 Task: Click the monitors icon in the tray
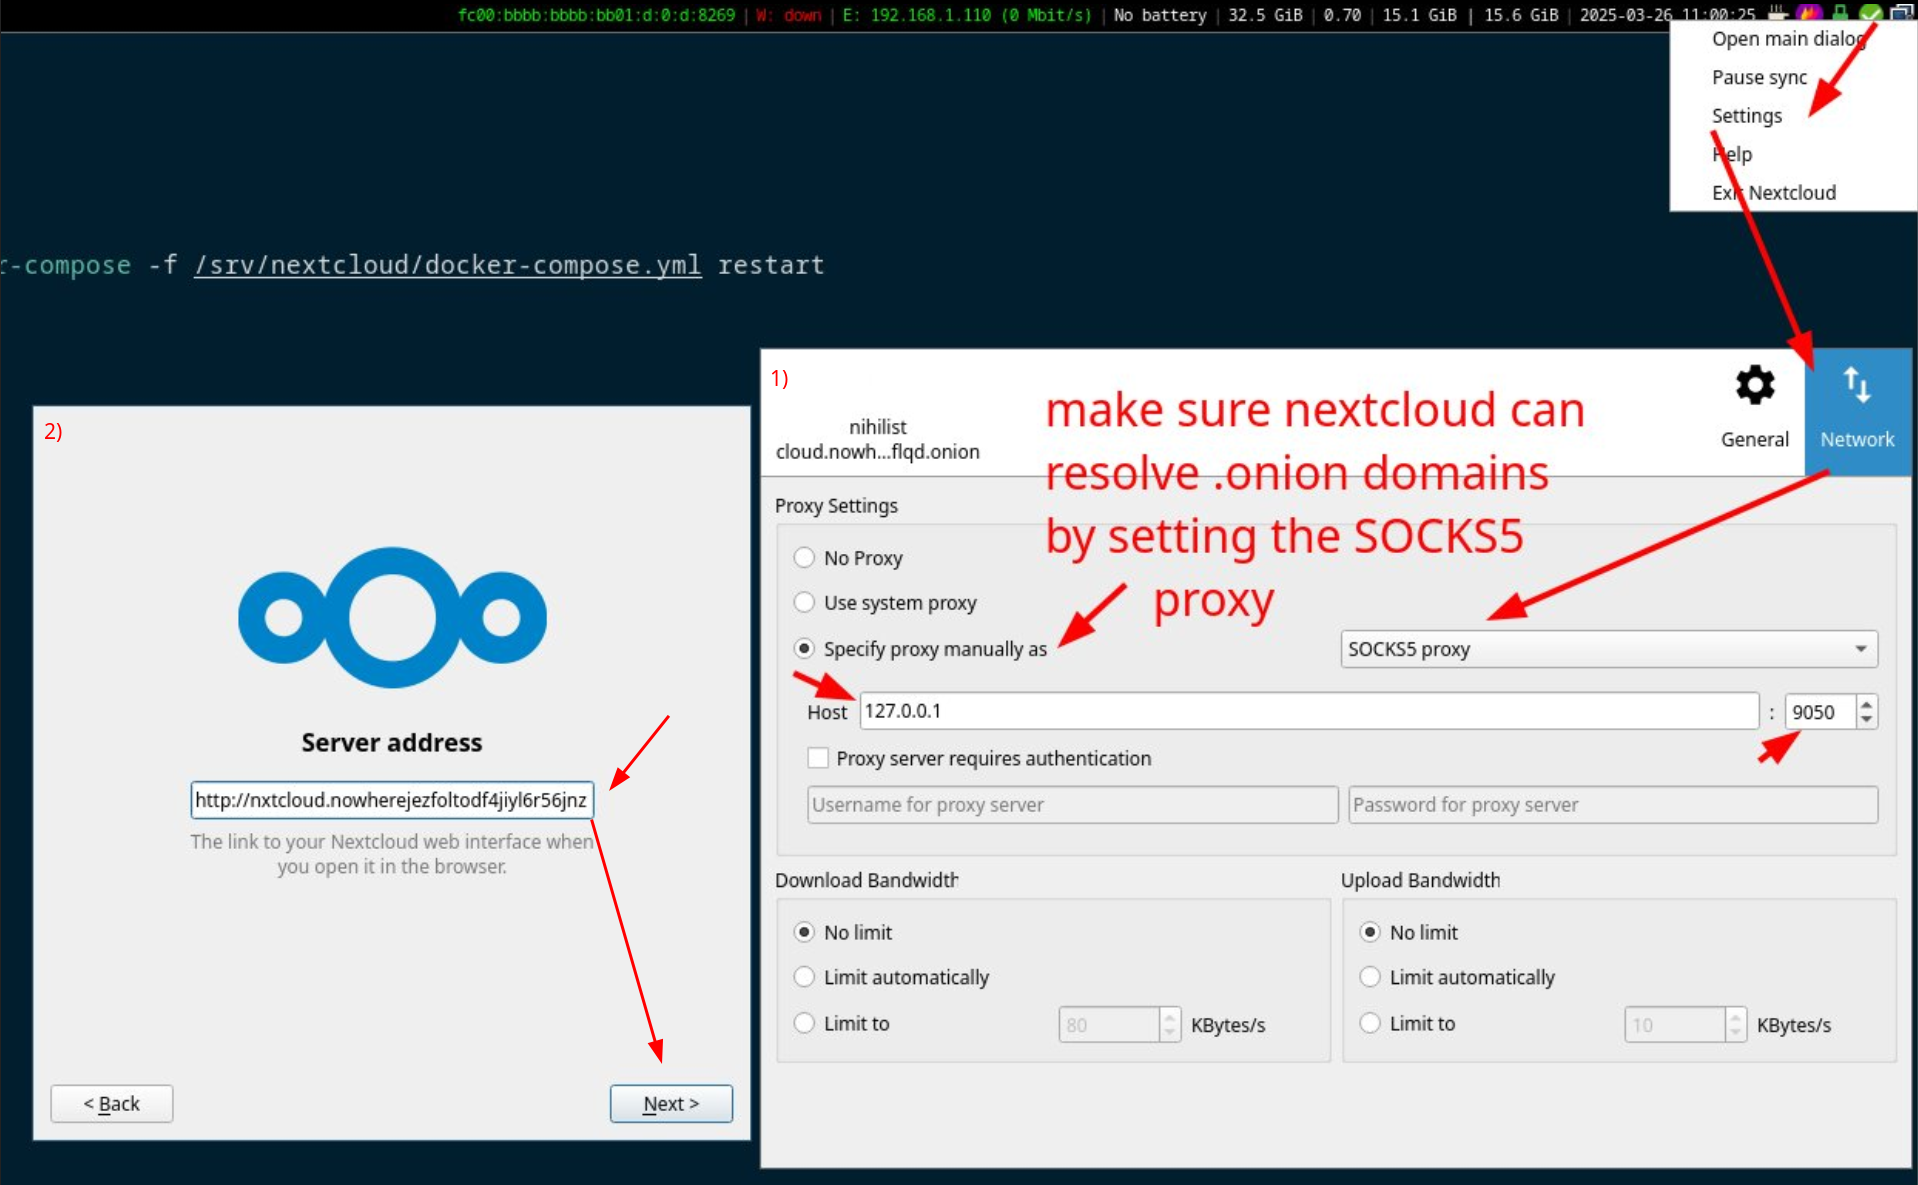pos(1901,14)
